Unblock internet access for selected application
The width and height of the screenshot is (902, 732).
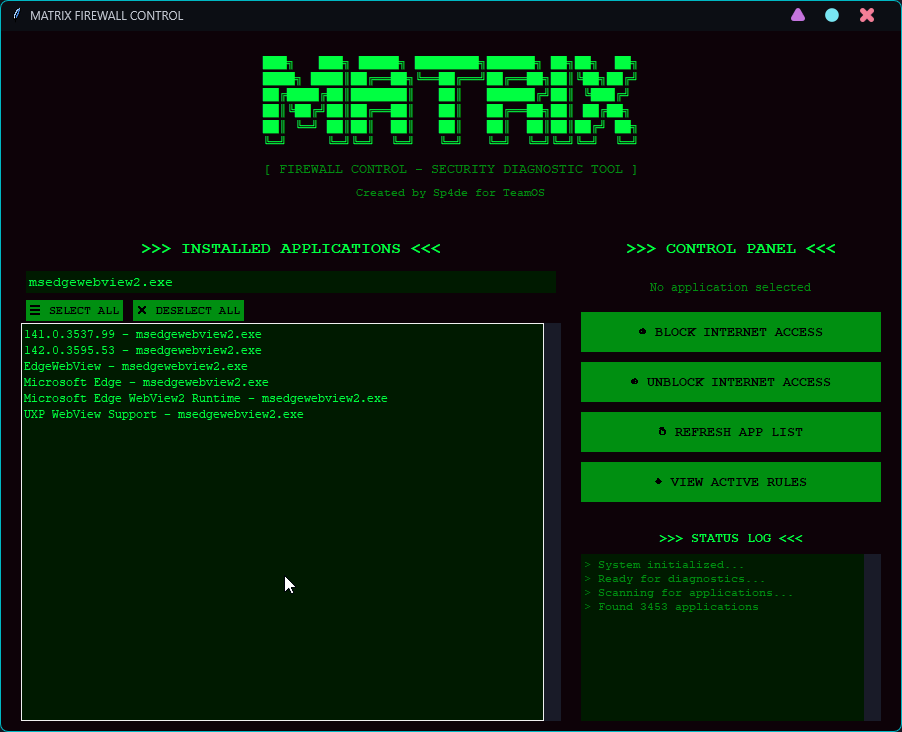point(730,382)
